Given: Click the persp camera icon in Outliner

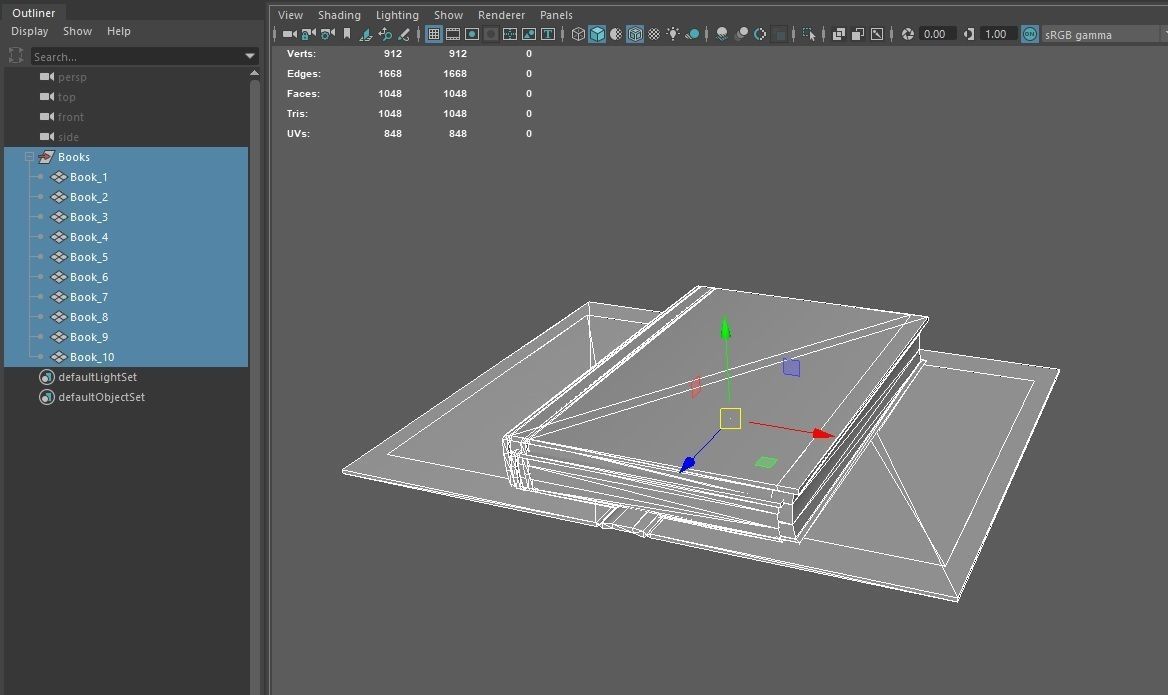Looking at the screenshot, I should tap(47, 77).
